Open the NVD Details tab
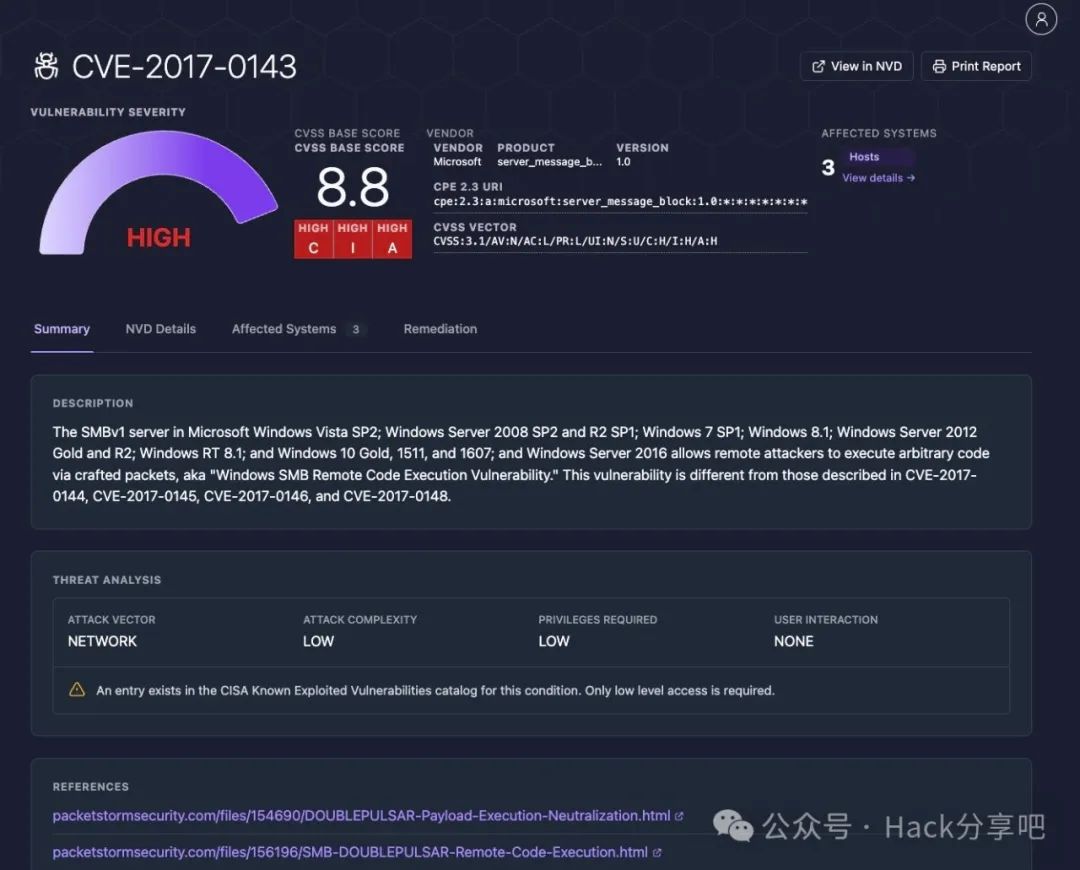 pyautogui.click(x=160, y=329)
